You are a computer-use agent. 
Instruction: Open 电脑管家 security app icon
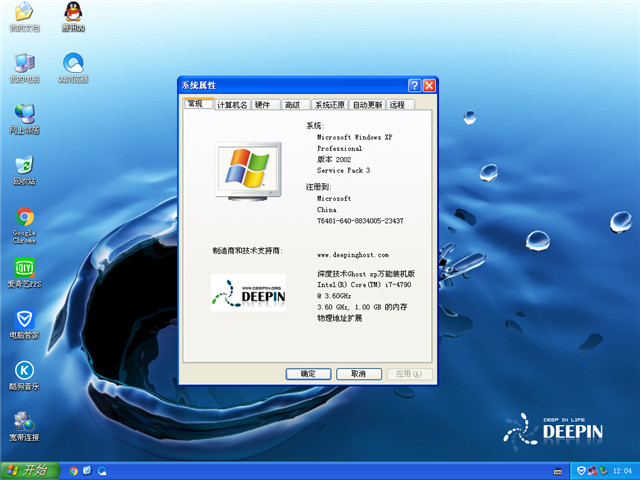tap(24, 322)
